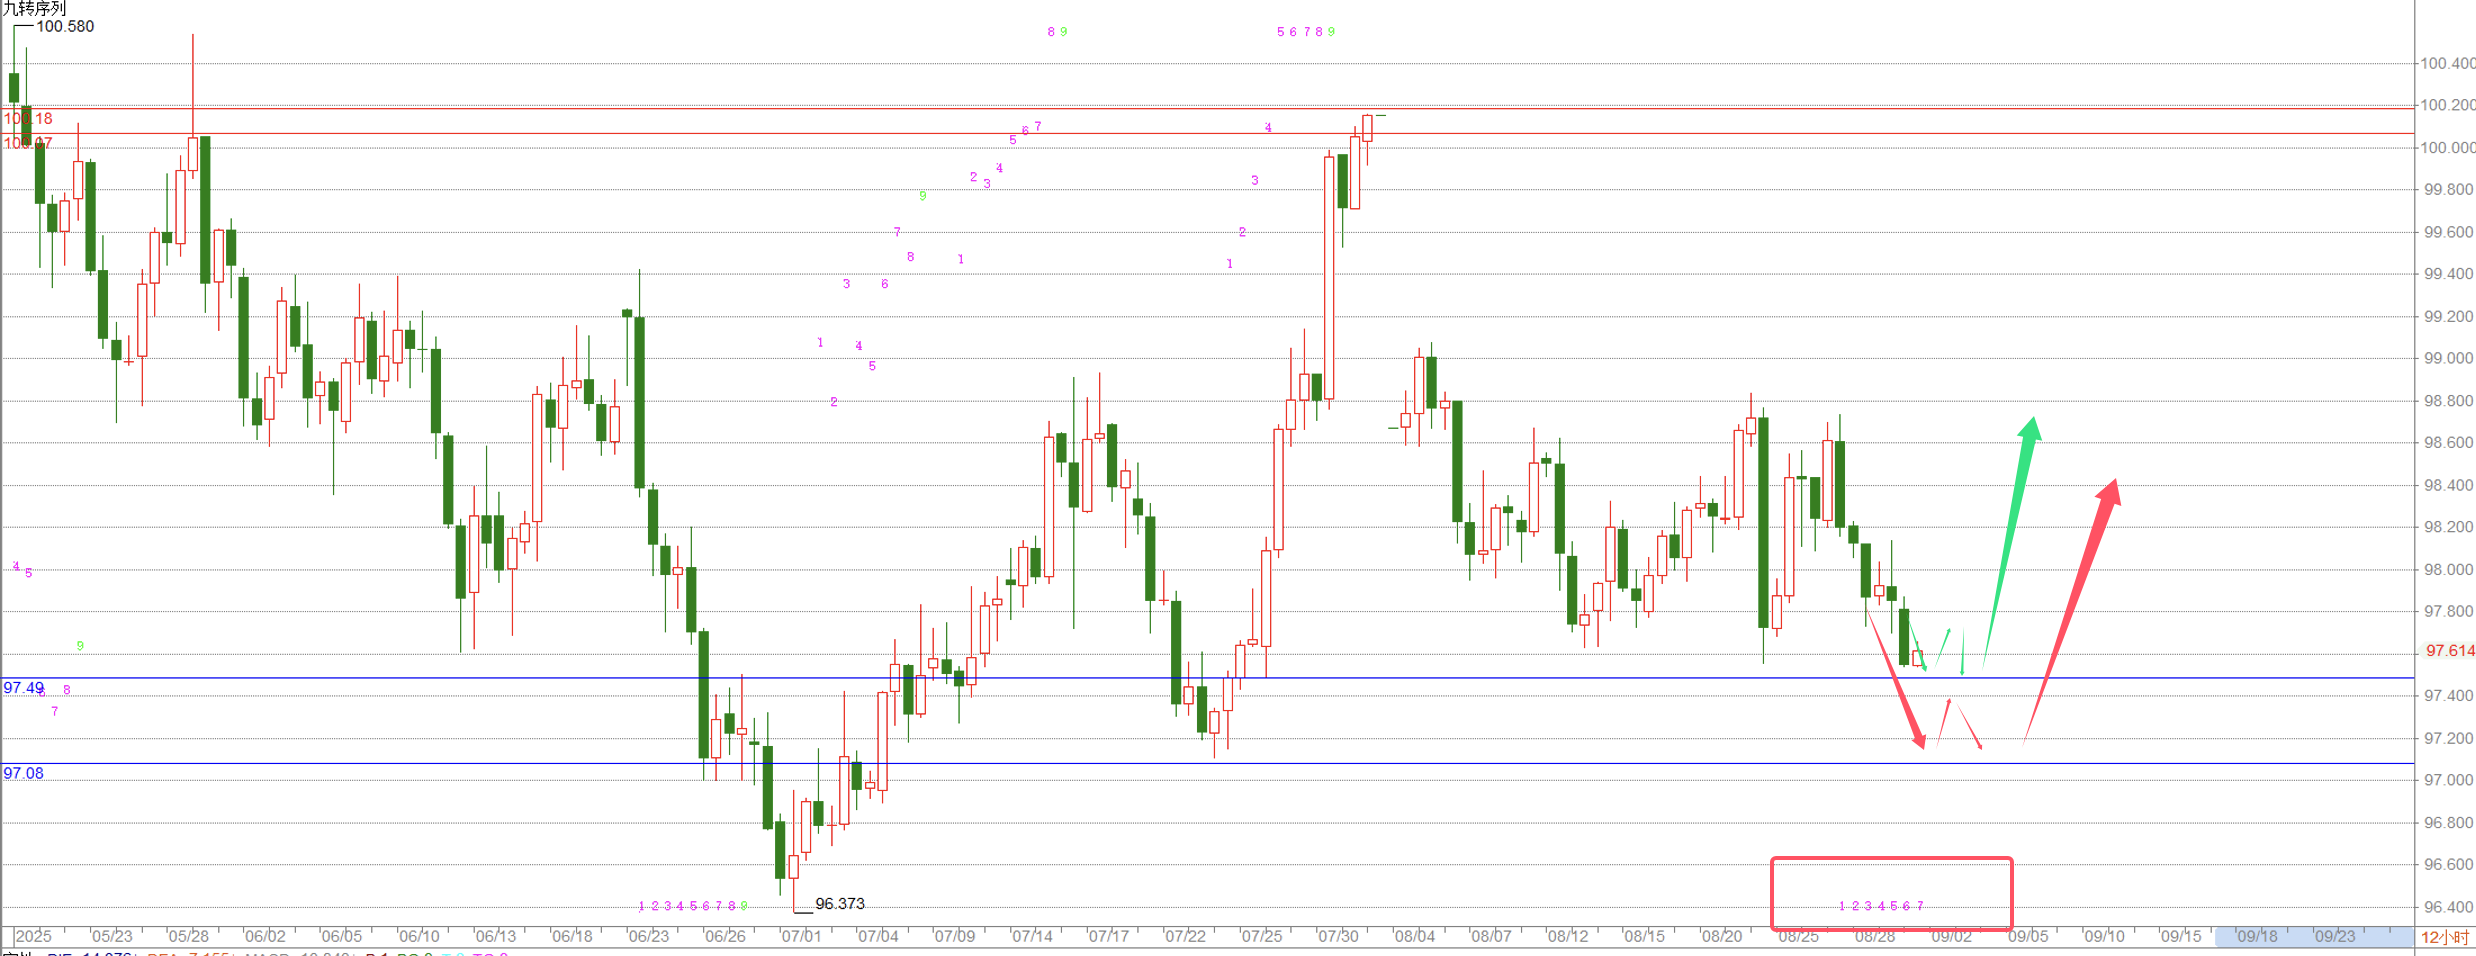Click the 08/04 date on time axis
Image resolution: width=2476 pixels, height=956 pixels.
coord(1415,937)
